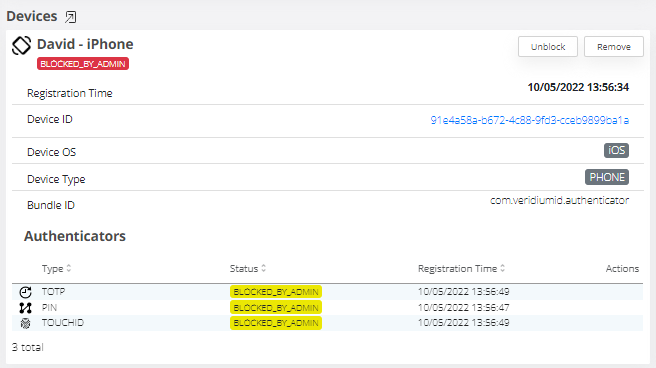Click the PHONE device type badge
Screen dimensions: 656x368
click(x=607, y=177)
